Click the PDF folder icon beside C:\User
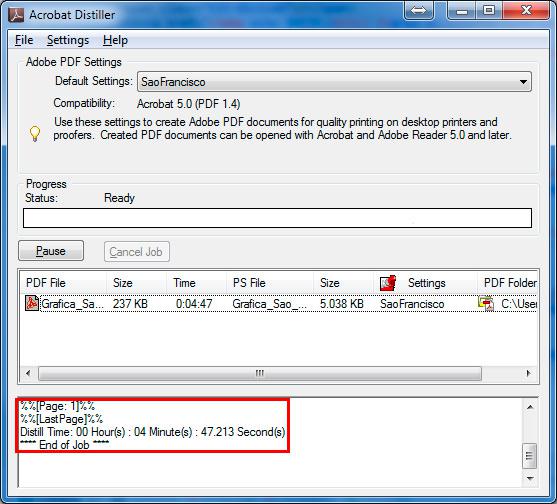This screenshot has height=504, width=557. point(486,304)
